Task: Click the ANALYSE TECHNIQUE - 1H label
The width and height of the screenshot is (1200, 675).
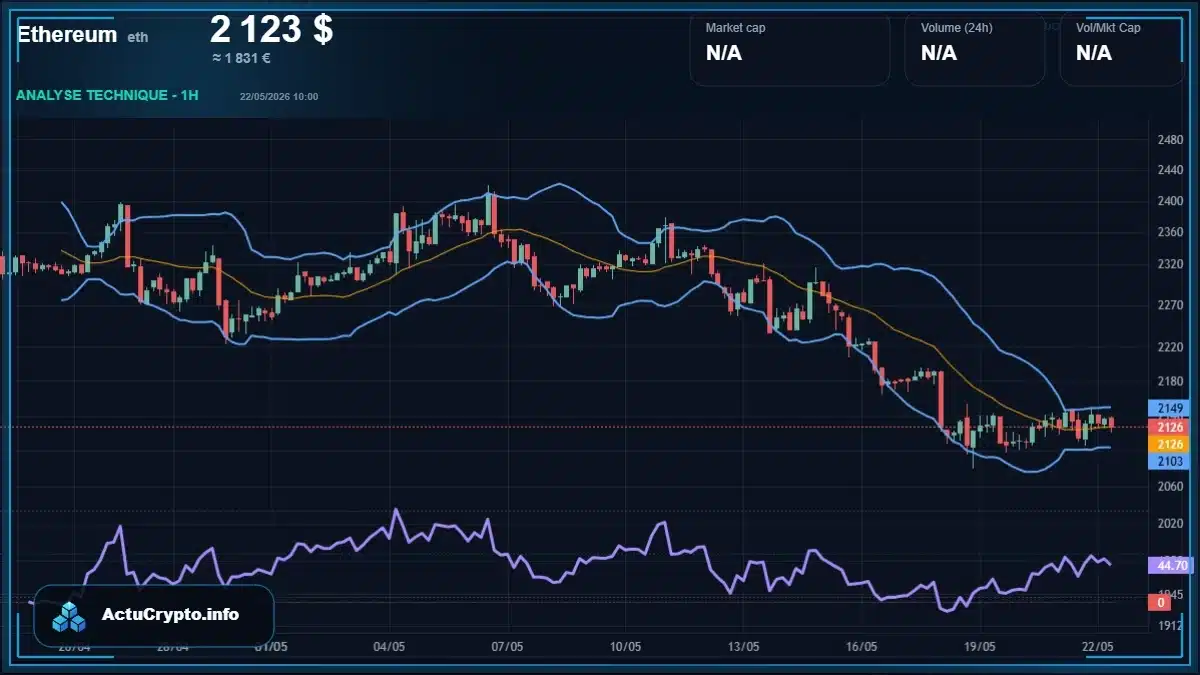Action: click(107, 95)
